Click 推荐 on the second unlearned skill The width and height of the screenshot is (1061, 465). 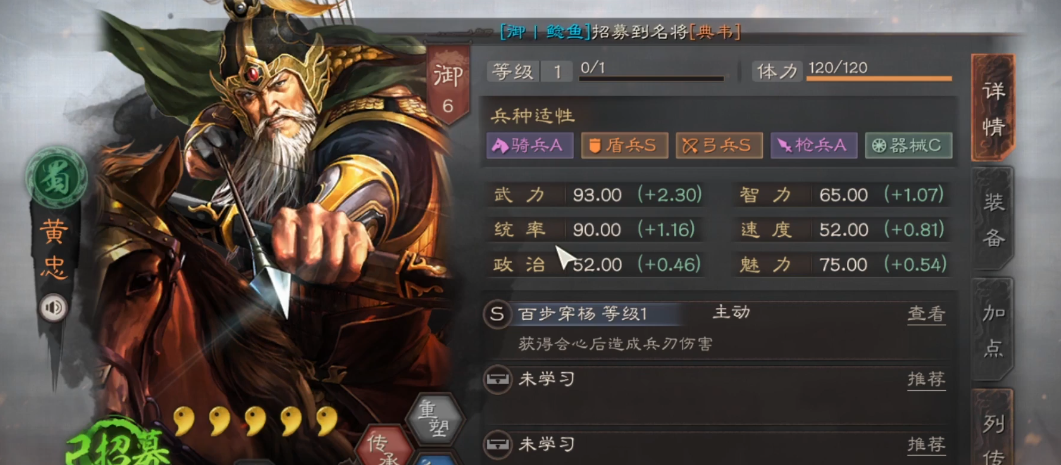(926, 445)
